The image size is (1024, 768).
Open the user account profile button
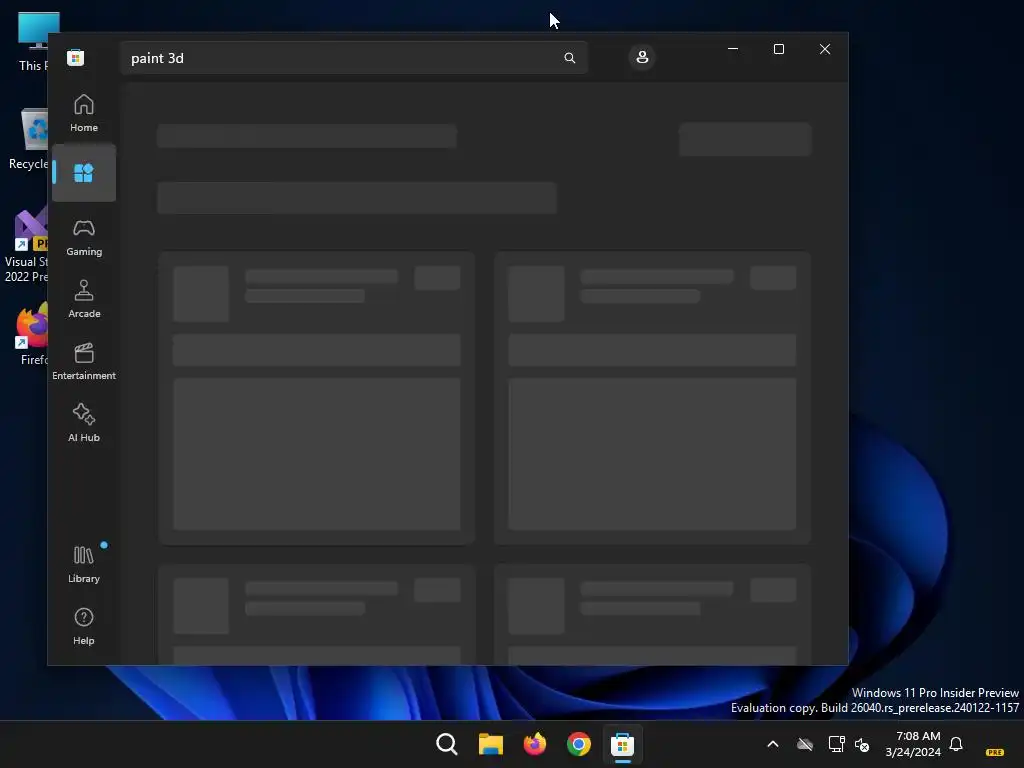coord(642,57)
